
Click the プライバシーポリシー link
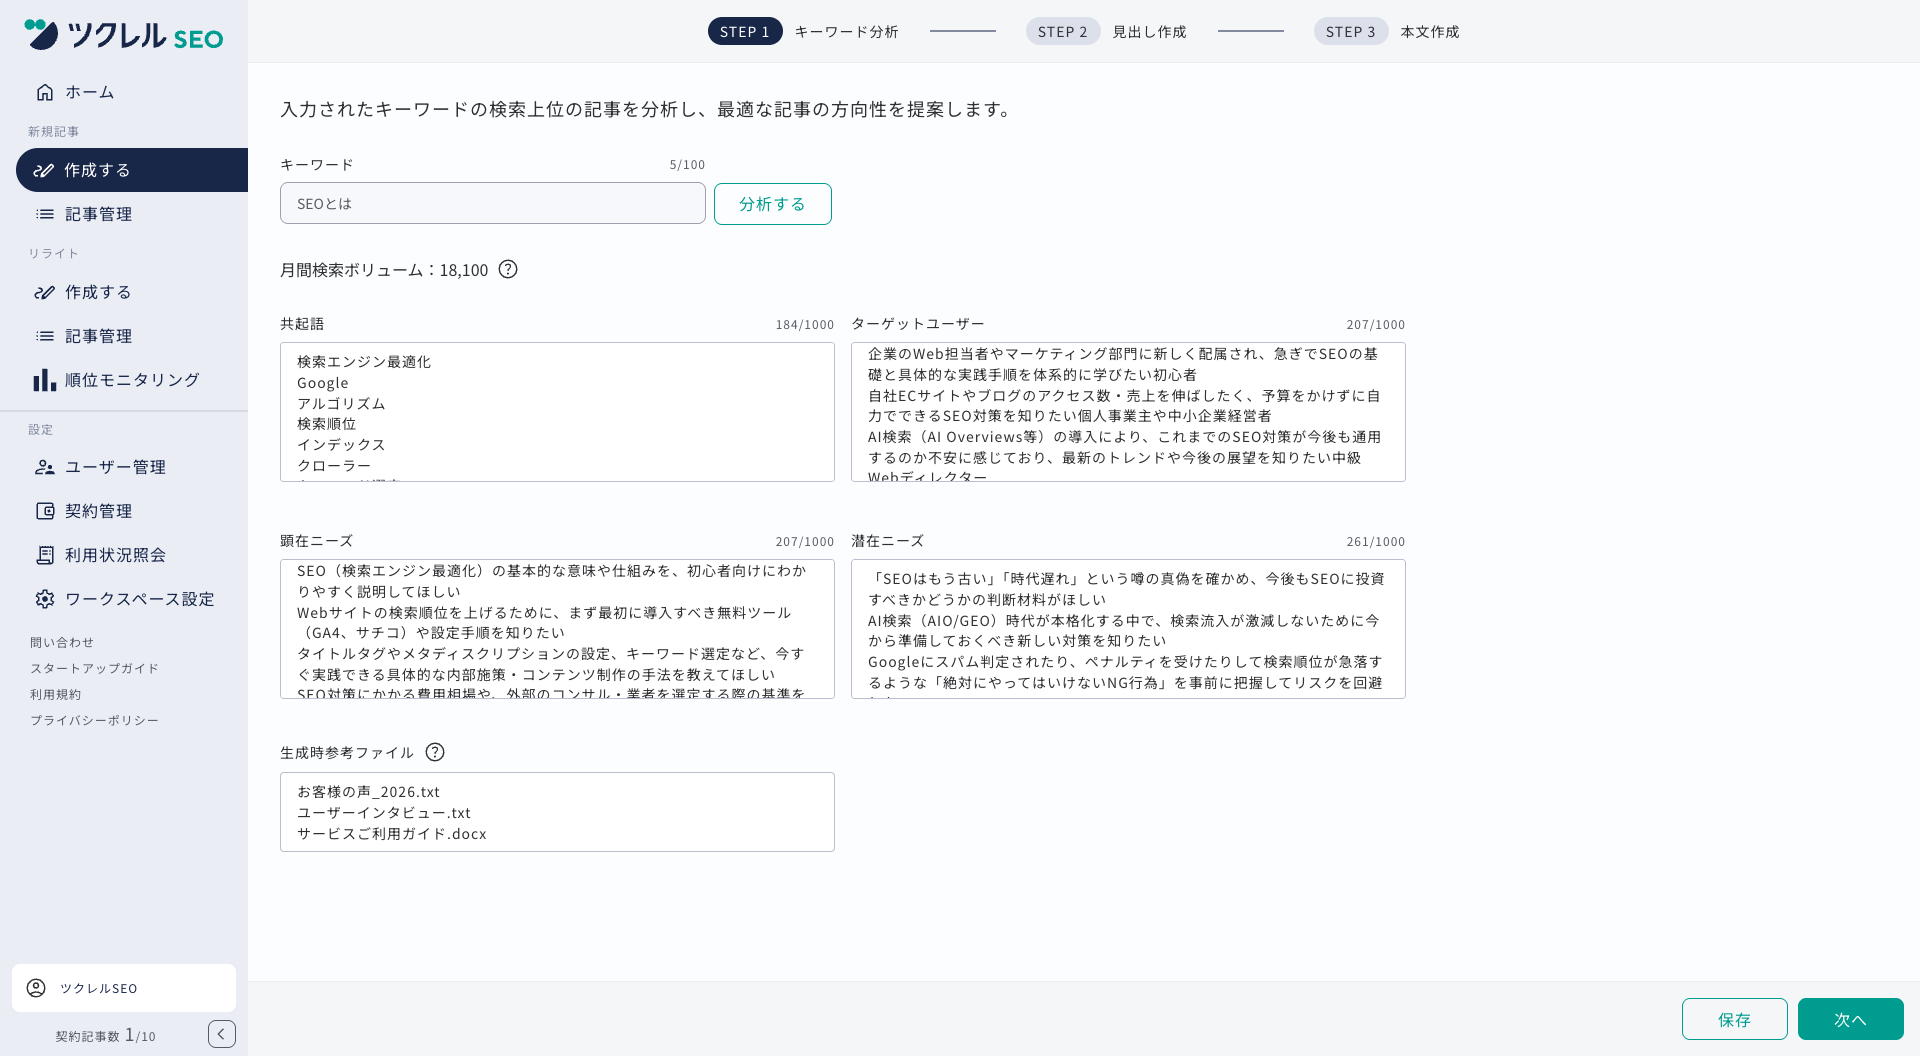[x=94, y=721]
